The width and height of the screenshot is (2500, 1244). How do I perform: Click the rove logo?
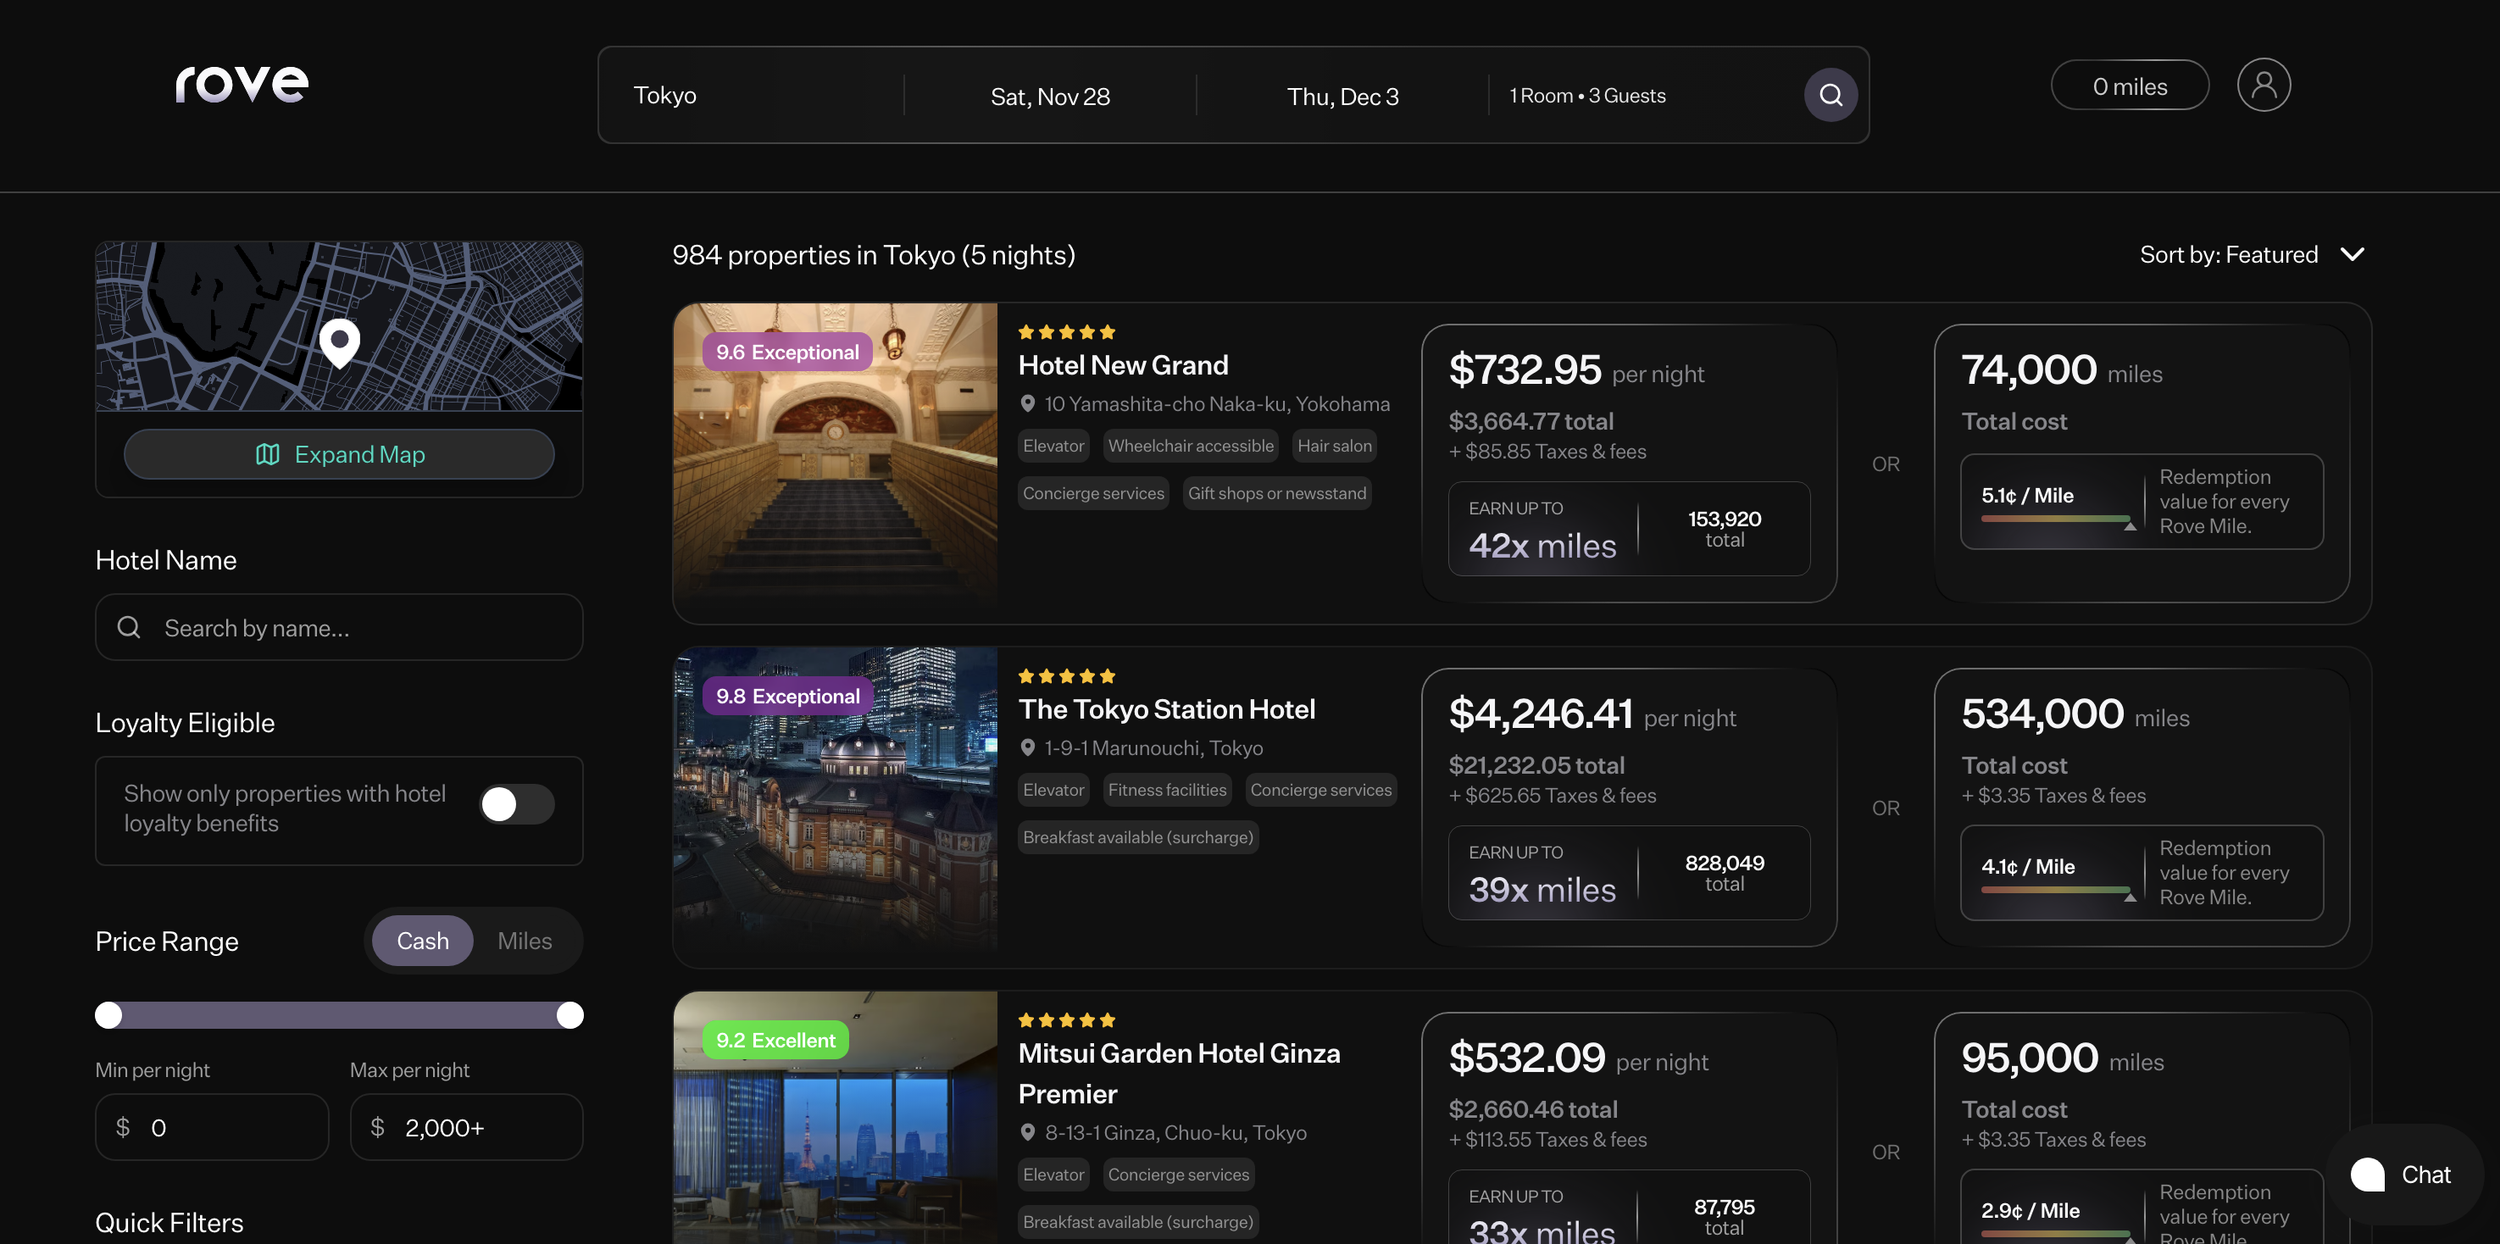(x=242, y=84)
